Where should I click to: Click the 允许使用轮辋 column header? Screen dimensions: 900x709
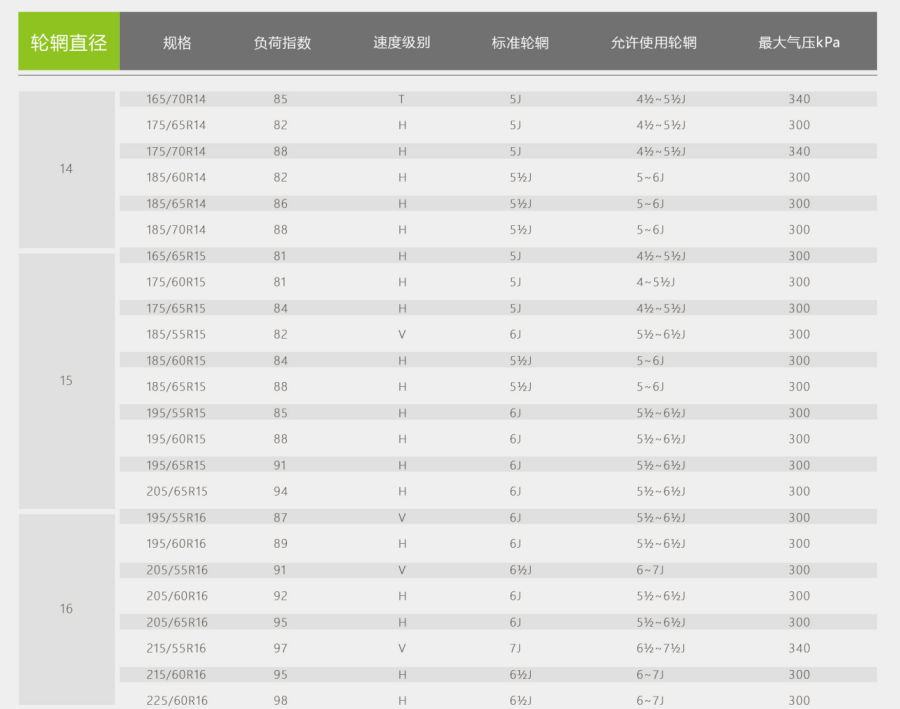pos(653,42)
